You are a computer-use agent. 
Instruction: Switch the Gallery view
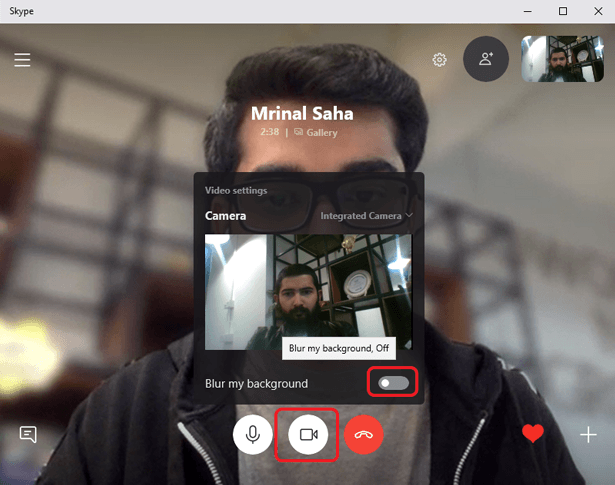point(316,133)
